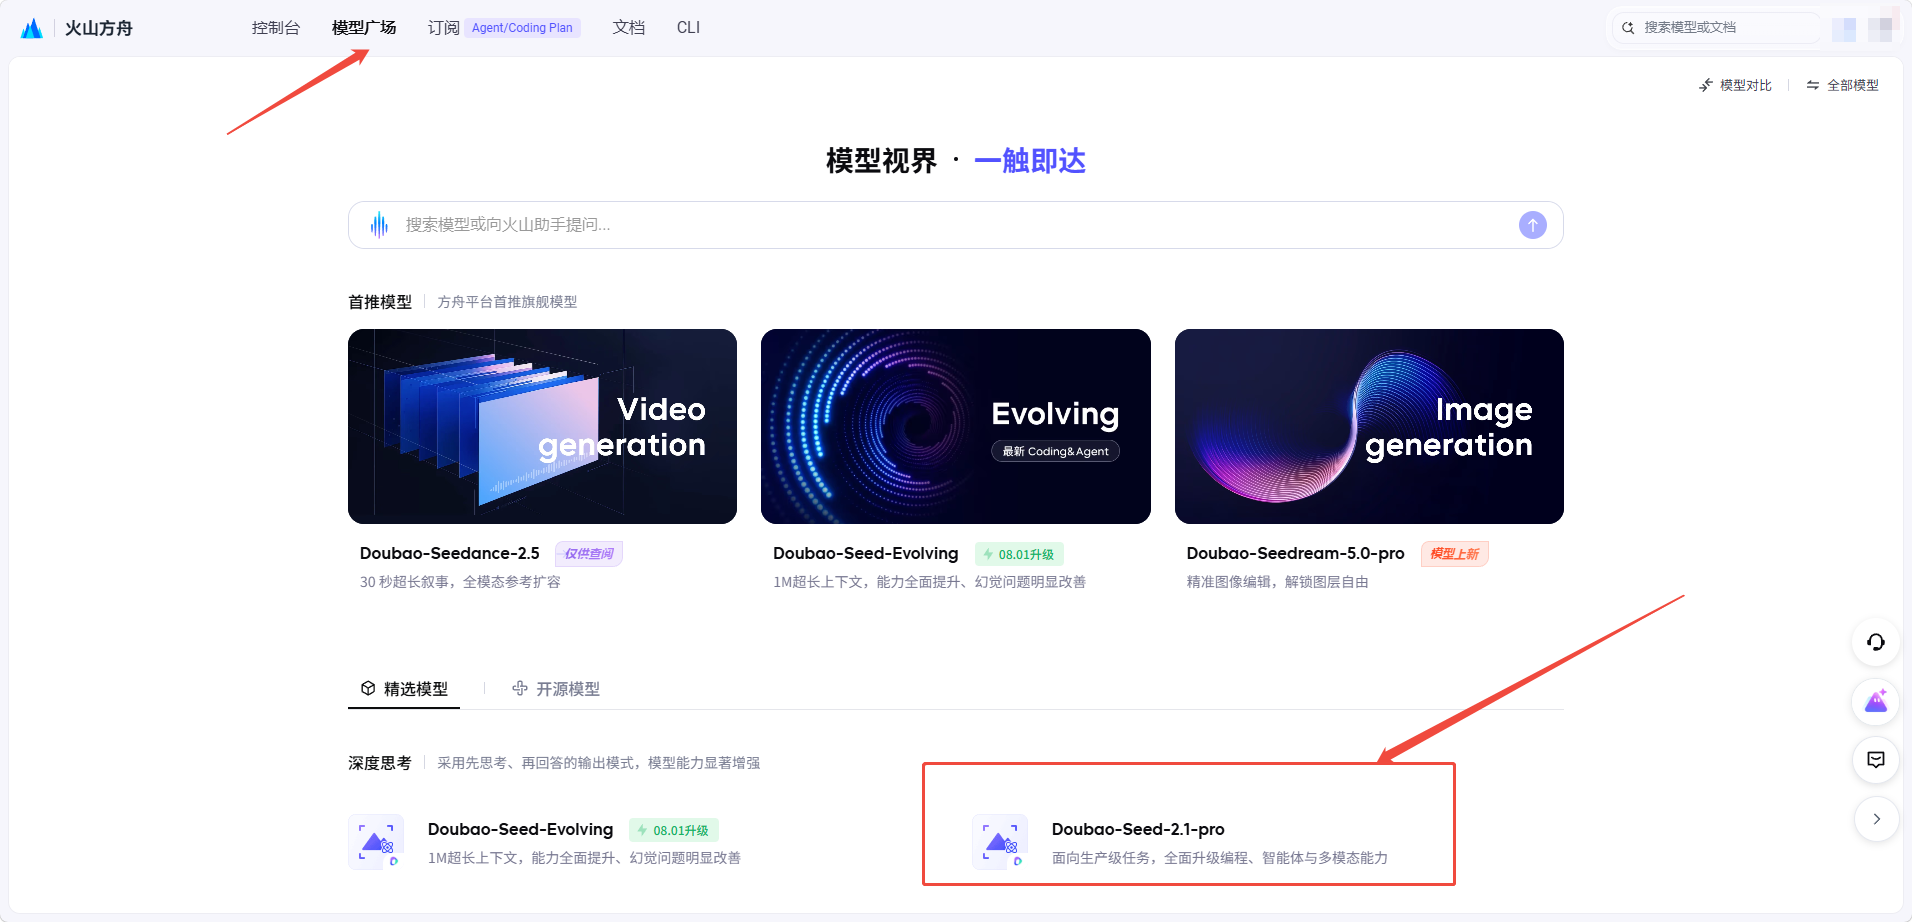Switch to the 开源模型 tab
Screen dimensions: 1912x922
click(x=556, y=689)
